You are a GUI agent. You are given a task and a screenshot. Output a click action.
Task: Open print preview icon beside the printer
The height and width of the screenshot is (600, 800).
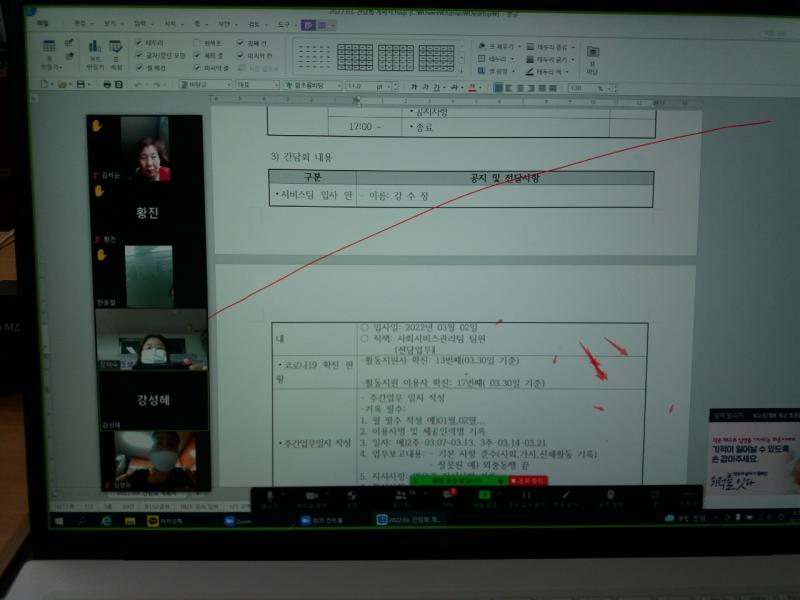click(x=119, y=84)
